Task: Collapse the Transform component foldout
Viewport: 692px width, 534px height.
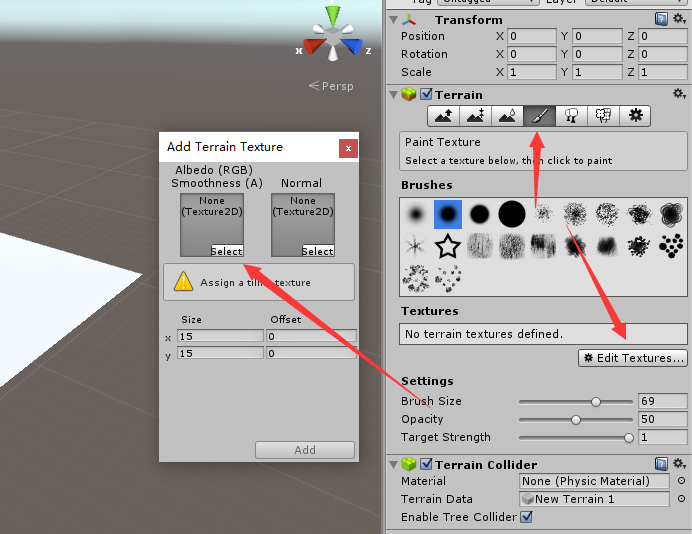Action: tap(394, 20)
